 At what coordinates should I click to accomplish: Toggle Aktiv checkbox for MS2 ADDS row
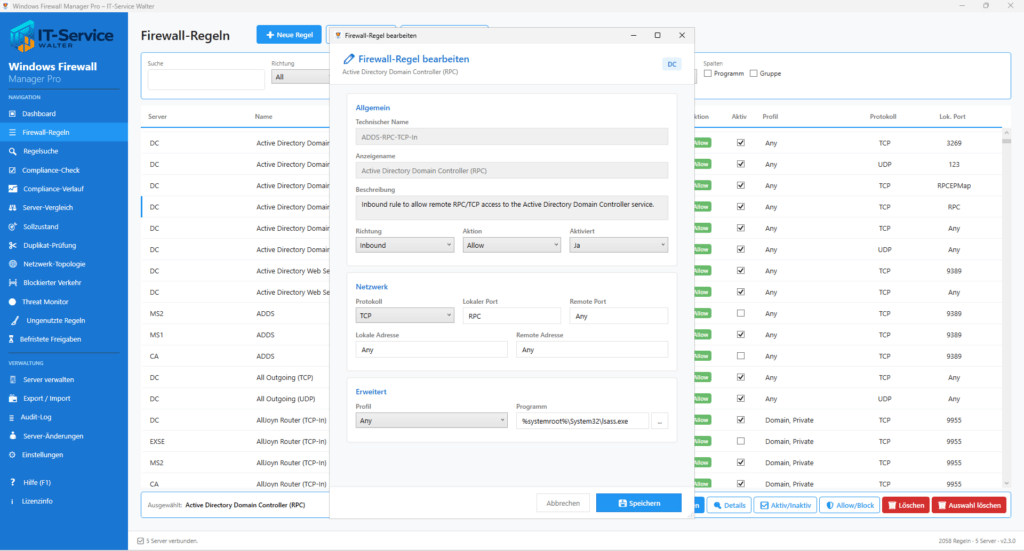[741, 313]
